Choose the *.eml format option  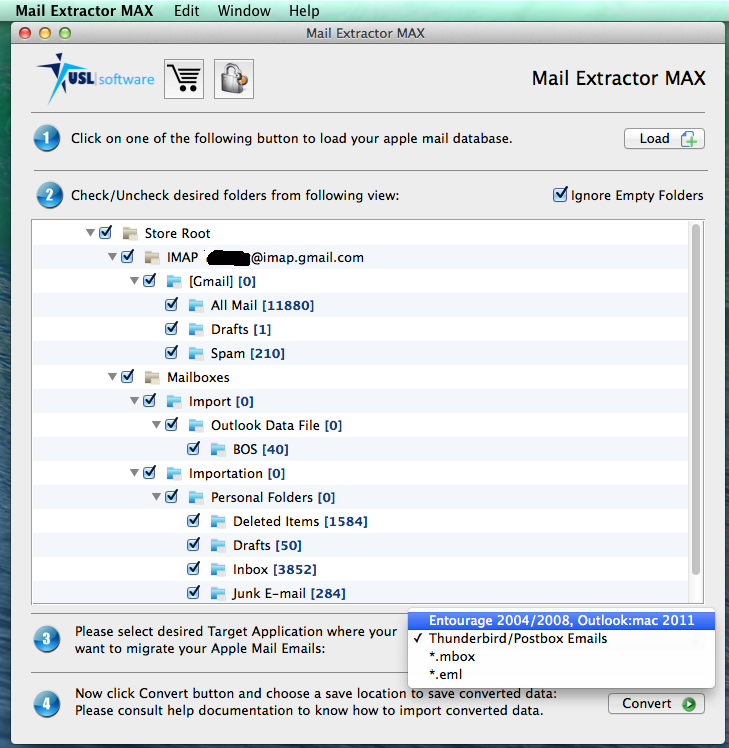pyautogui.click(x=562, y=675)
